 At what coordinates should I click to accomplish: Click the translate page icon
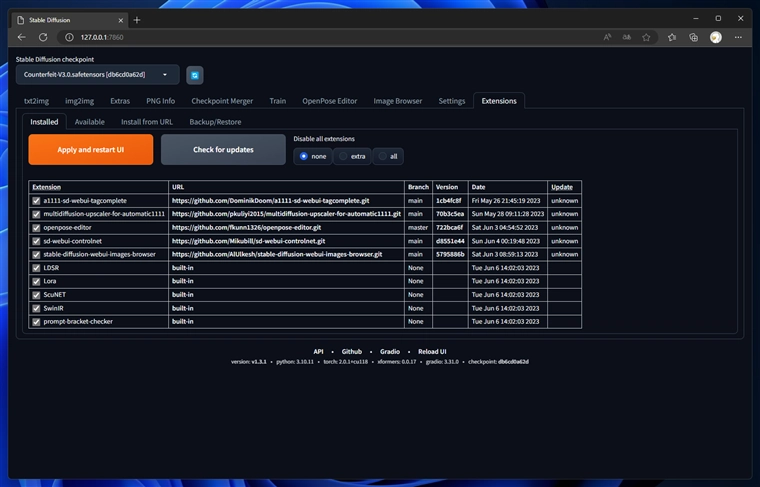(x=627, y=37)
